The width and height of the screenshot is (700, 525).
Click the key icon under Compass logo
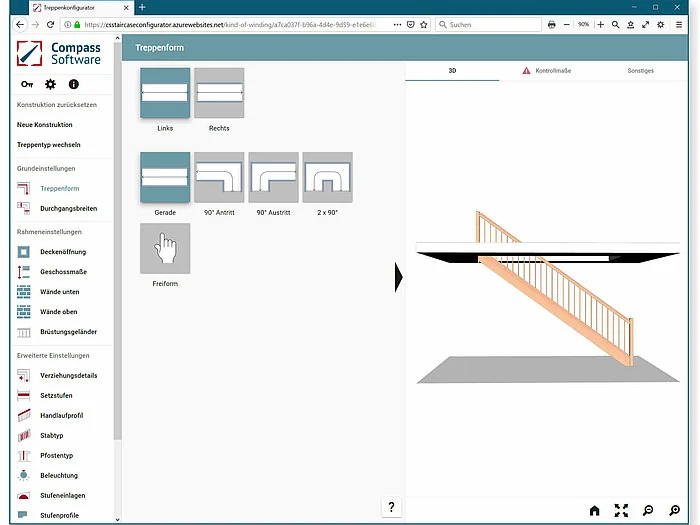coord(27,84)
